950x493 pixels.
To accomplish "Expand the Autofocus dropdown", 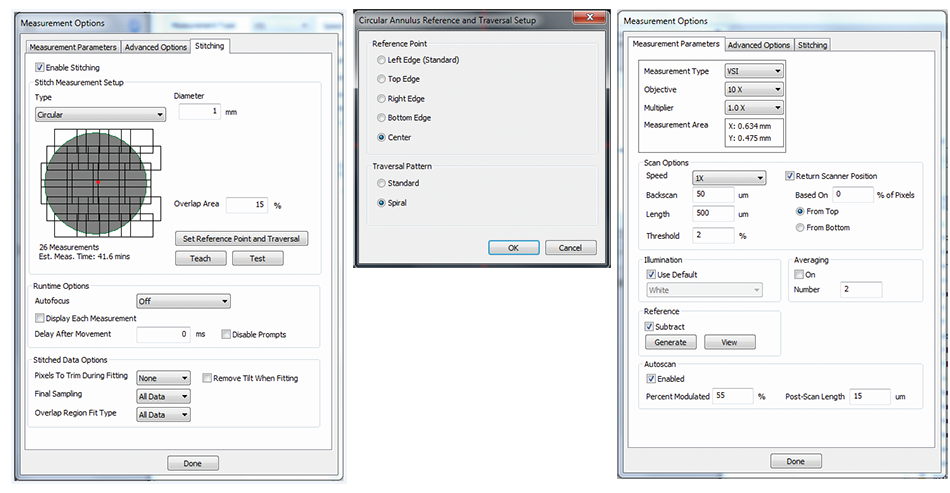I will tap(183, 301).
